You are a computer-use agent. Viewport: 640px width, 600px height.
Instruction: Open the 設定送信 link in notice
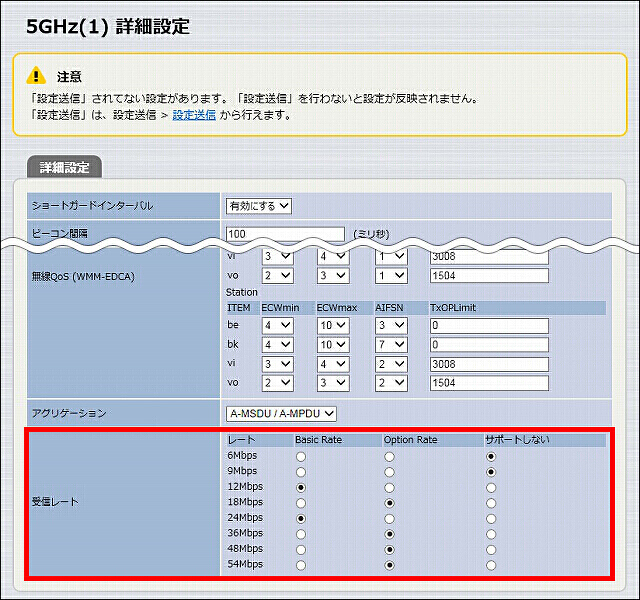pos(194,116)
